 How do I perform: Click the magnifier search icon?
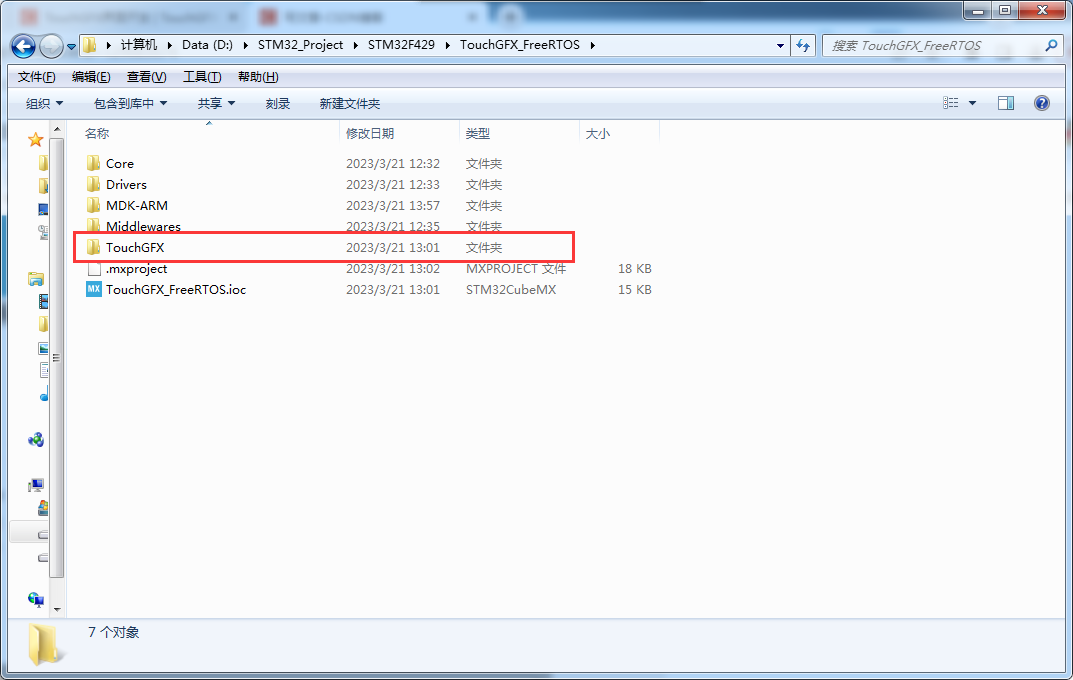[1052, 46]
